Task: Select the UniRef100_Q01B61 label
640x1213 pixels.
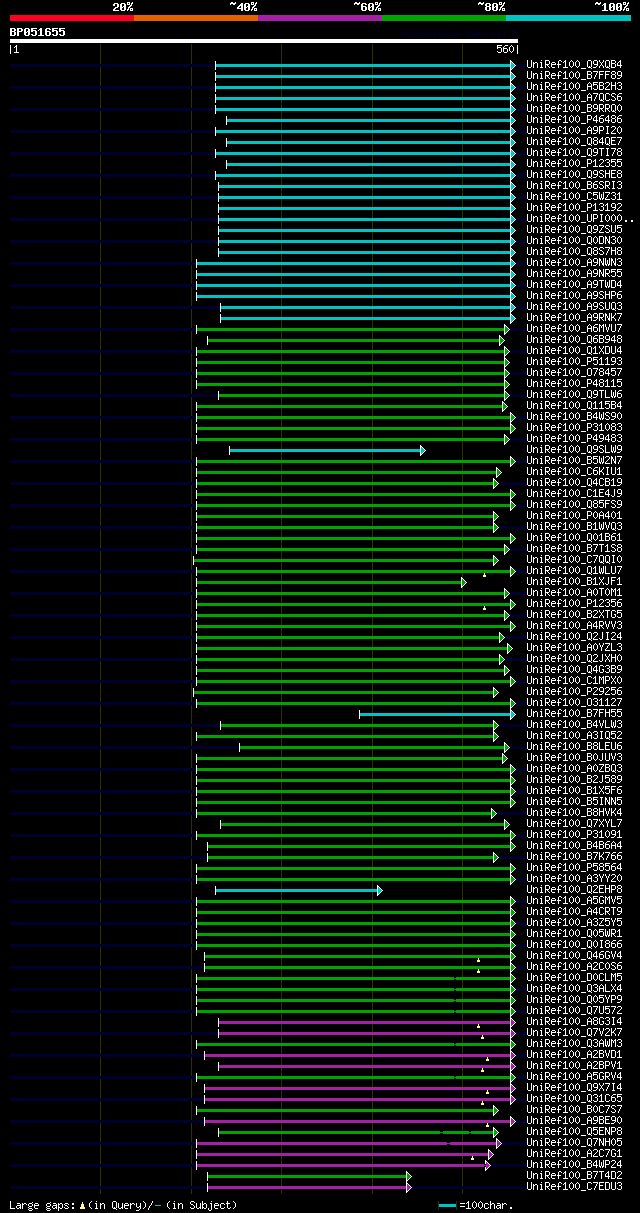Action: pos(574,538)
